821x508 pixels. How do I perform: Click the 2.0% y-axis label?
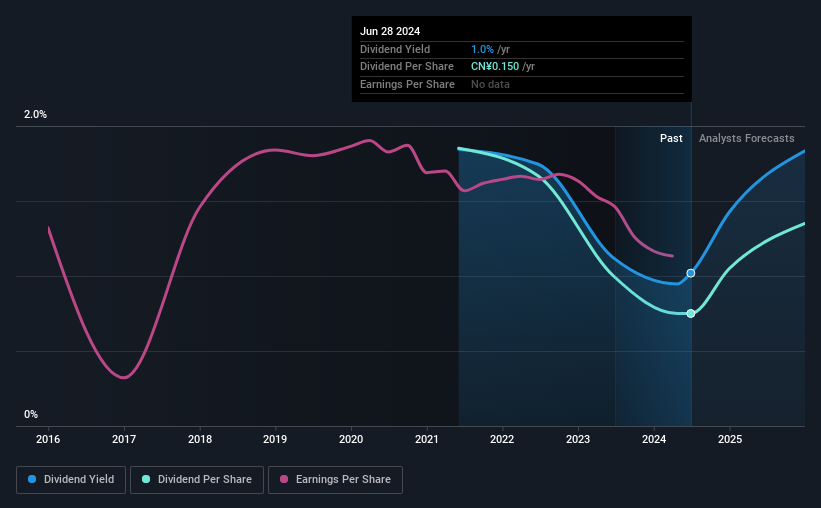click(x=35, y=114)
